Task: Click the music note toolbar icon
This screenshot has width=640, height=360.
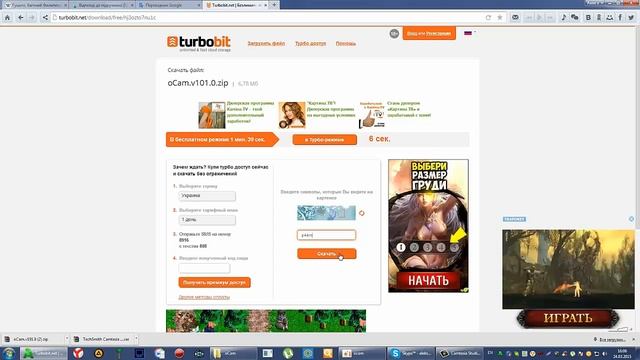Action: point(563,18)
